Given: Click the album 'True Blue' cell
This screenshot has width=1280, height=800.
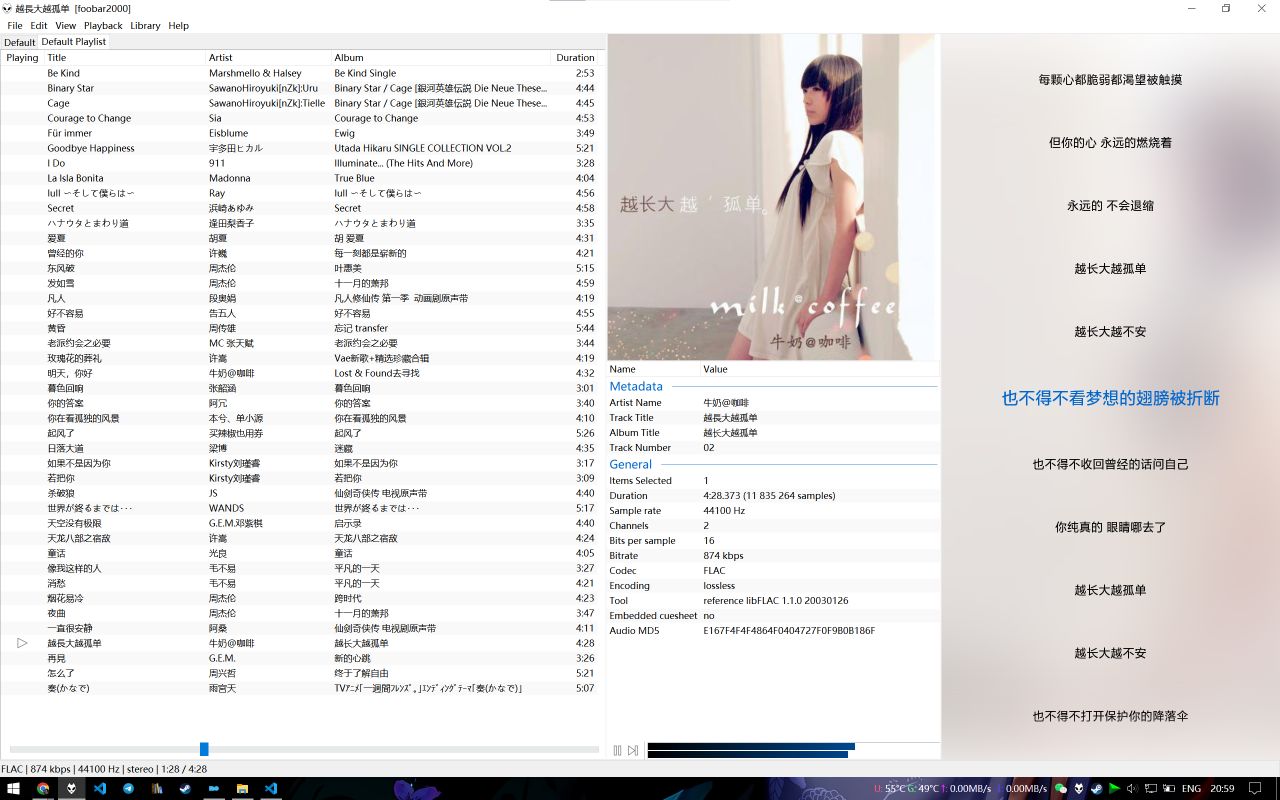Looking at the screenshot, I should click(x=354, y=178).
